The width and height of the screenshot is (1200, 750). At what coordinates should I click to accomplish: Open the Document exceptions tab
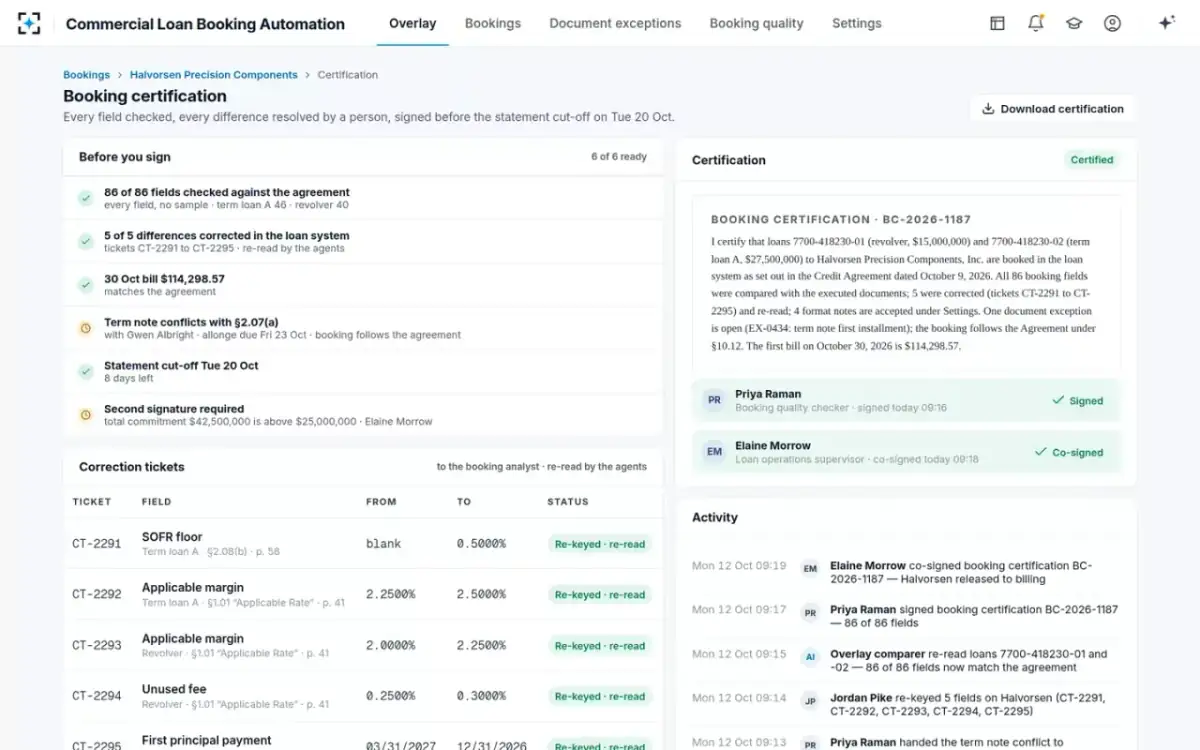[615, 23]
